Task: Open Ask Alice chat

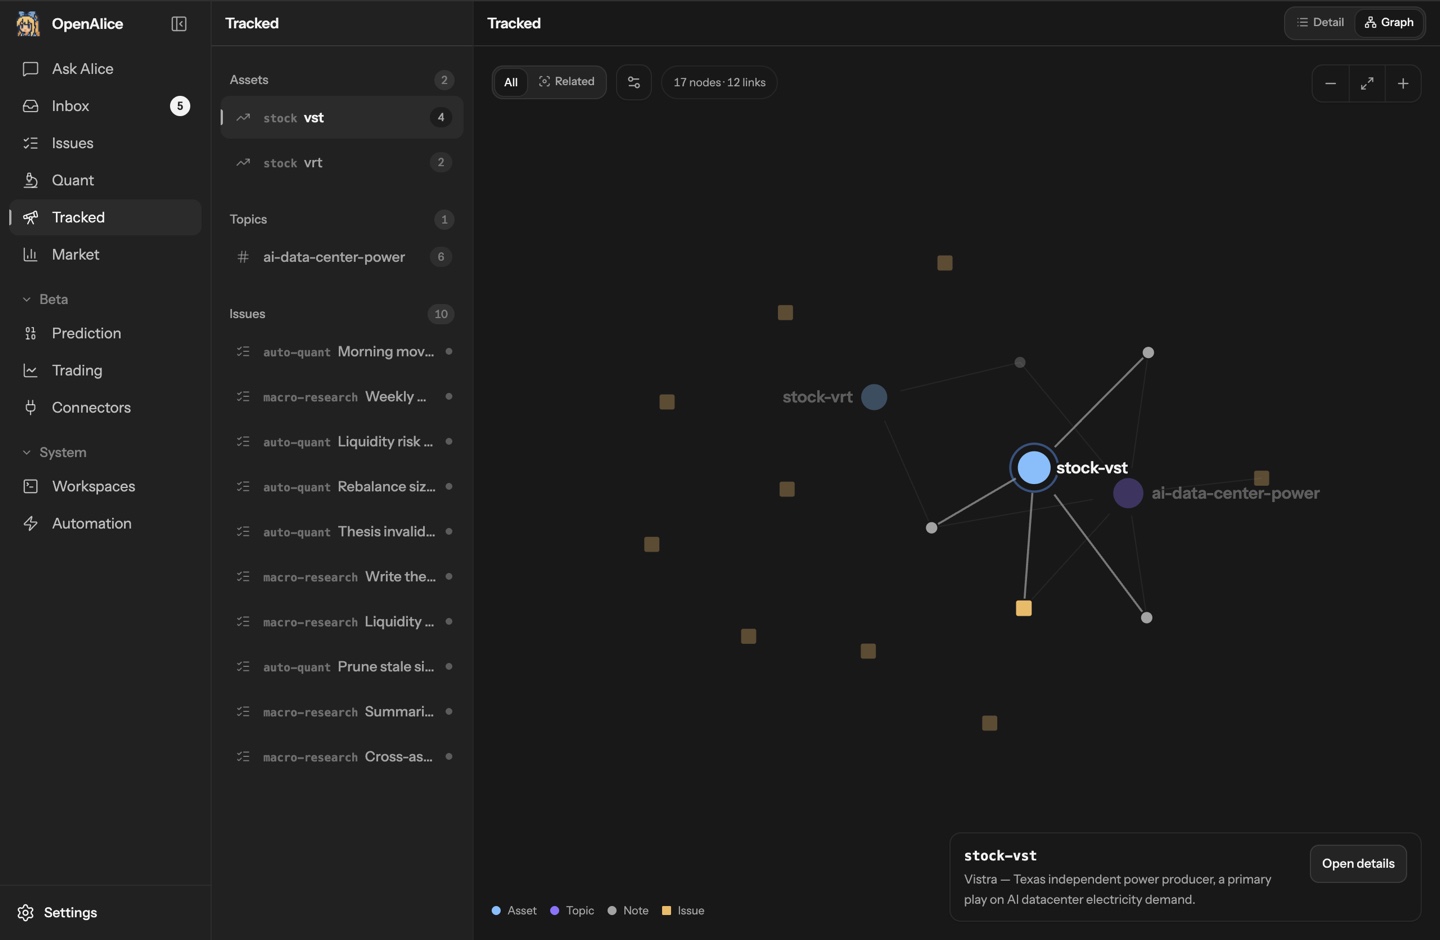Action: pos(105,69)
